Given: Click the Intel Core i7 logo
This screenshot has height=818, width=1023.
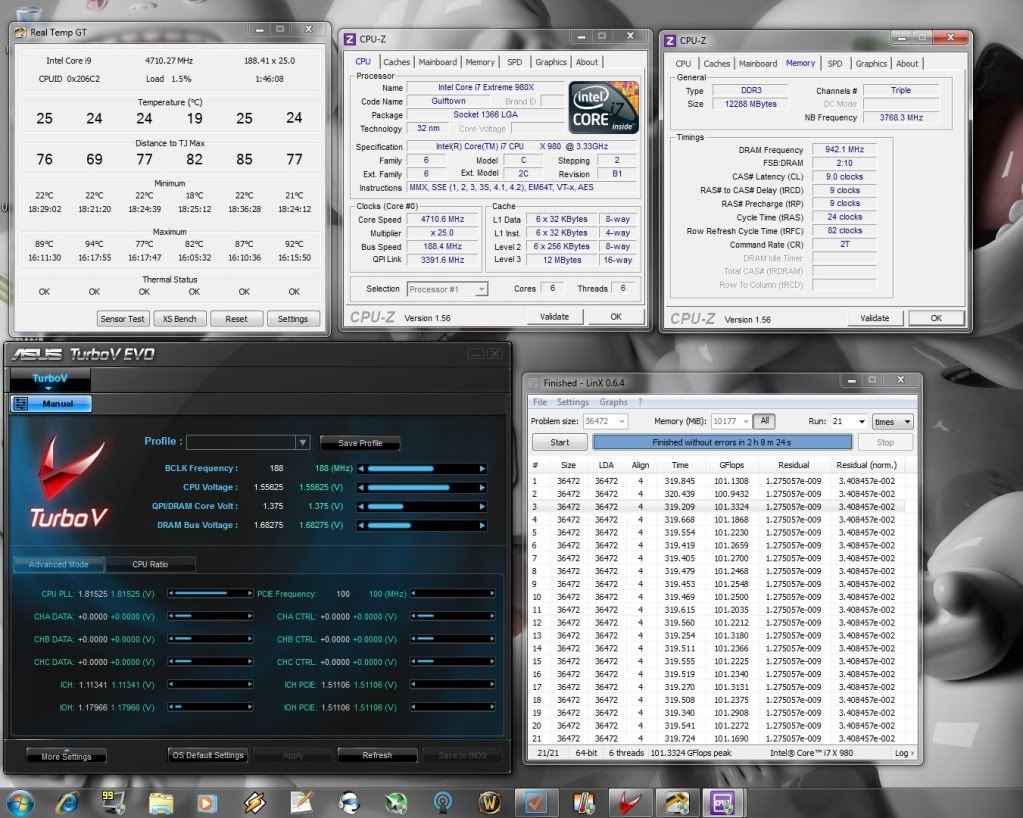Looking at the screenshot, I should tap(603, 107).
